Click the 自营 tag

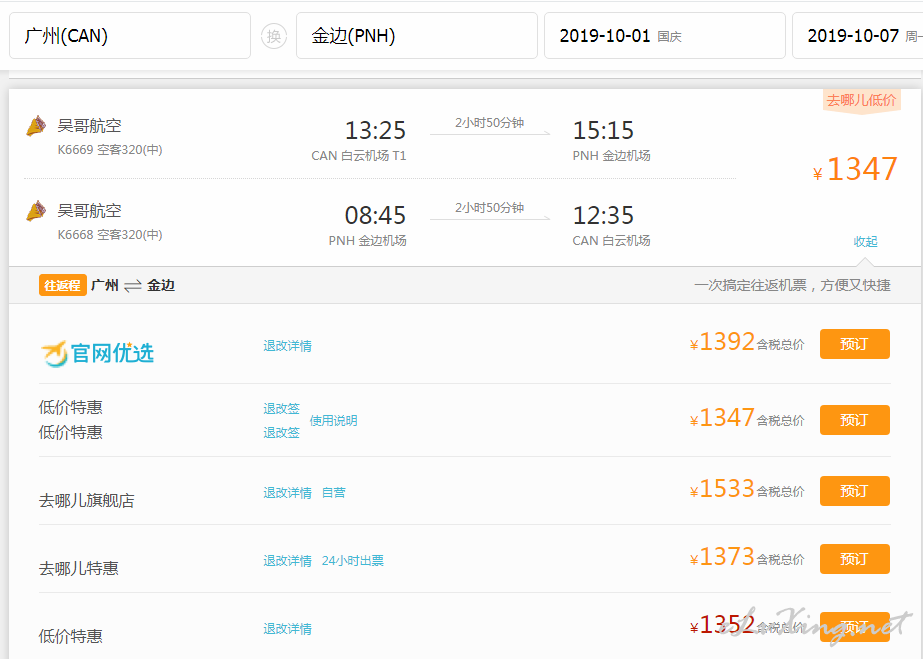(334, 492)
